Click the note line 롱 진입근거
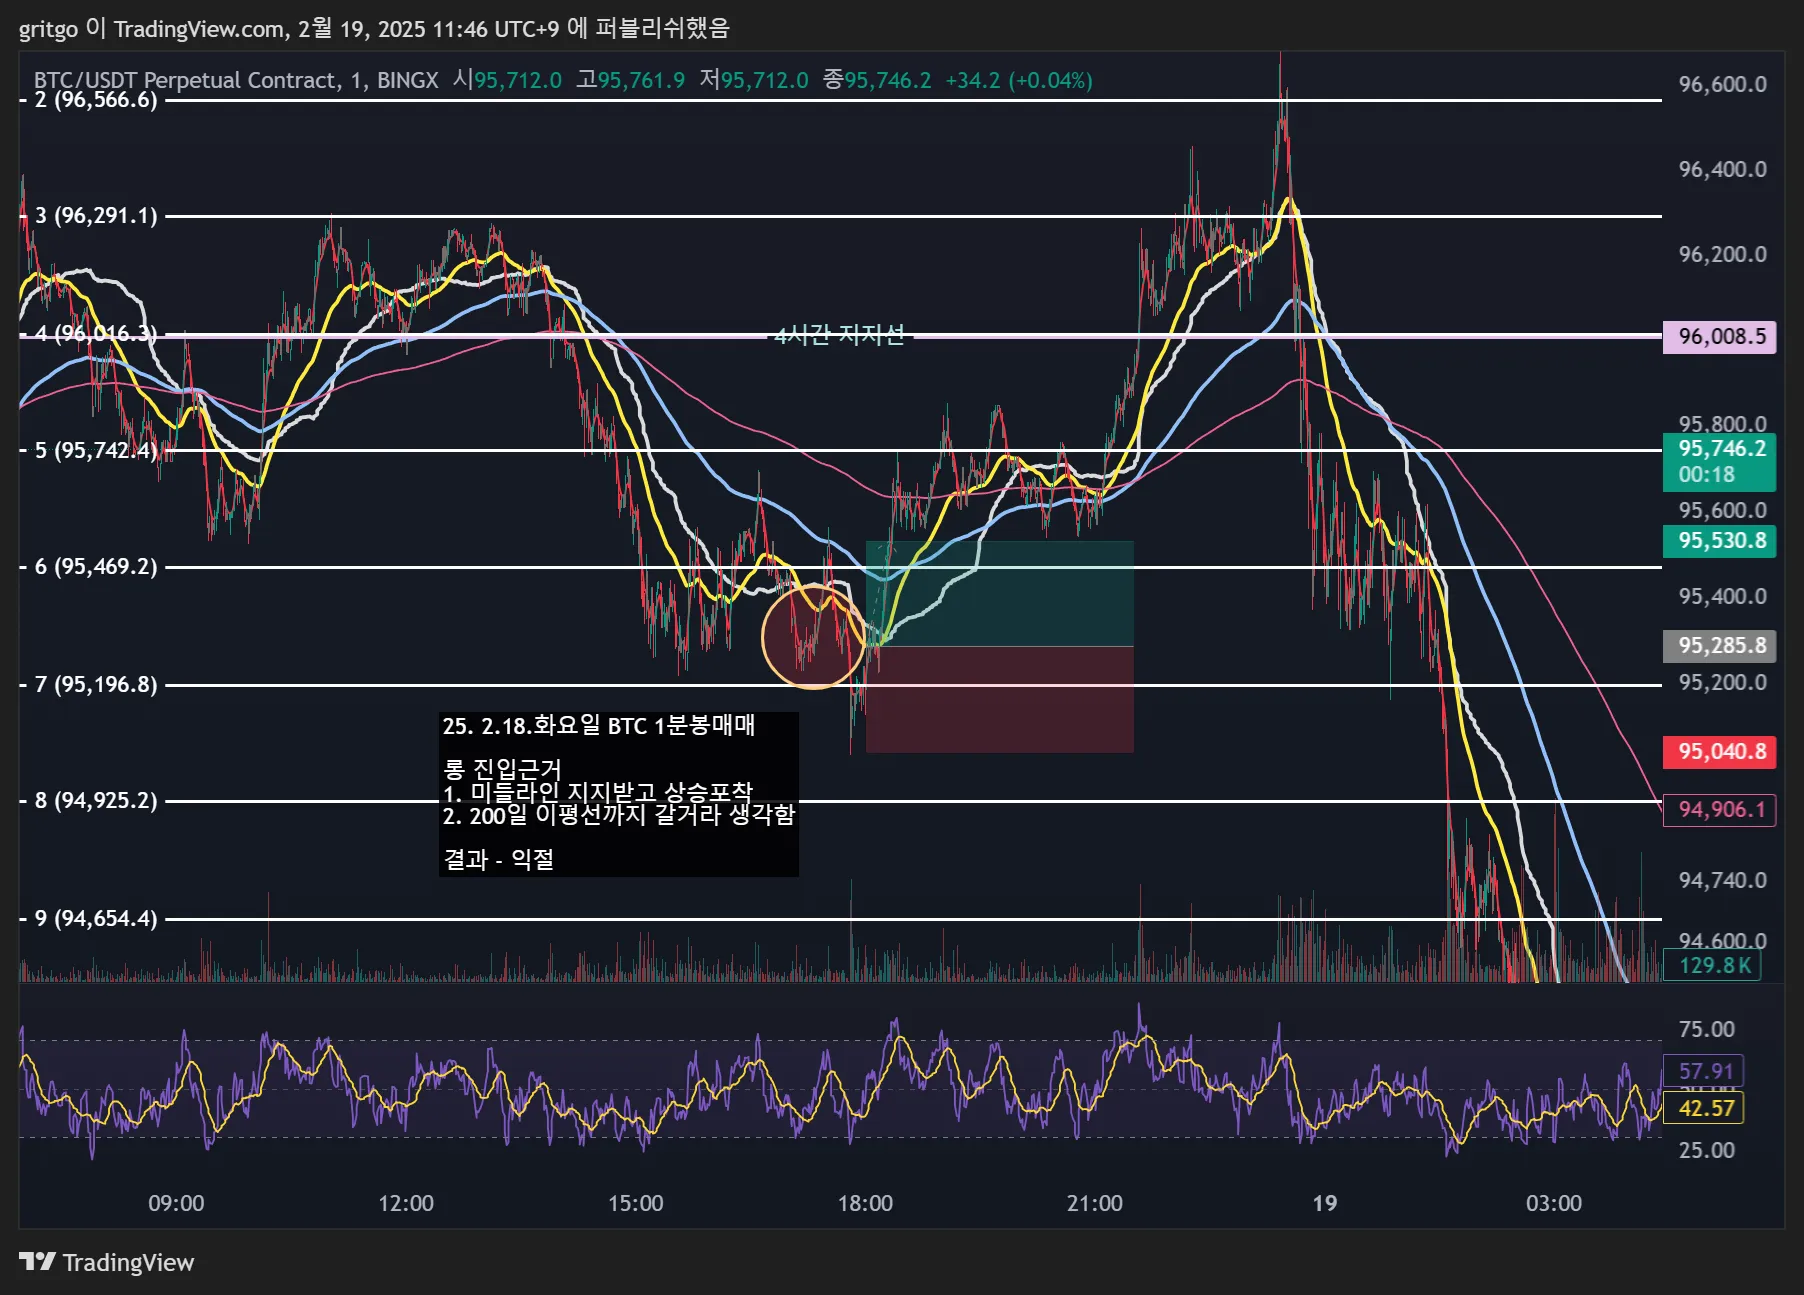 pyautogui.click(x=502, y=769)
